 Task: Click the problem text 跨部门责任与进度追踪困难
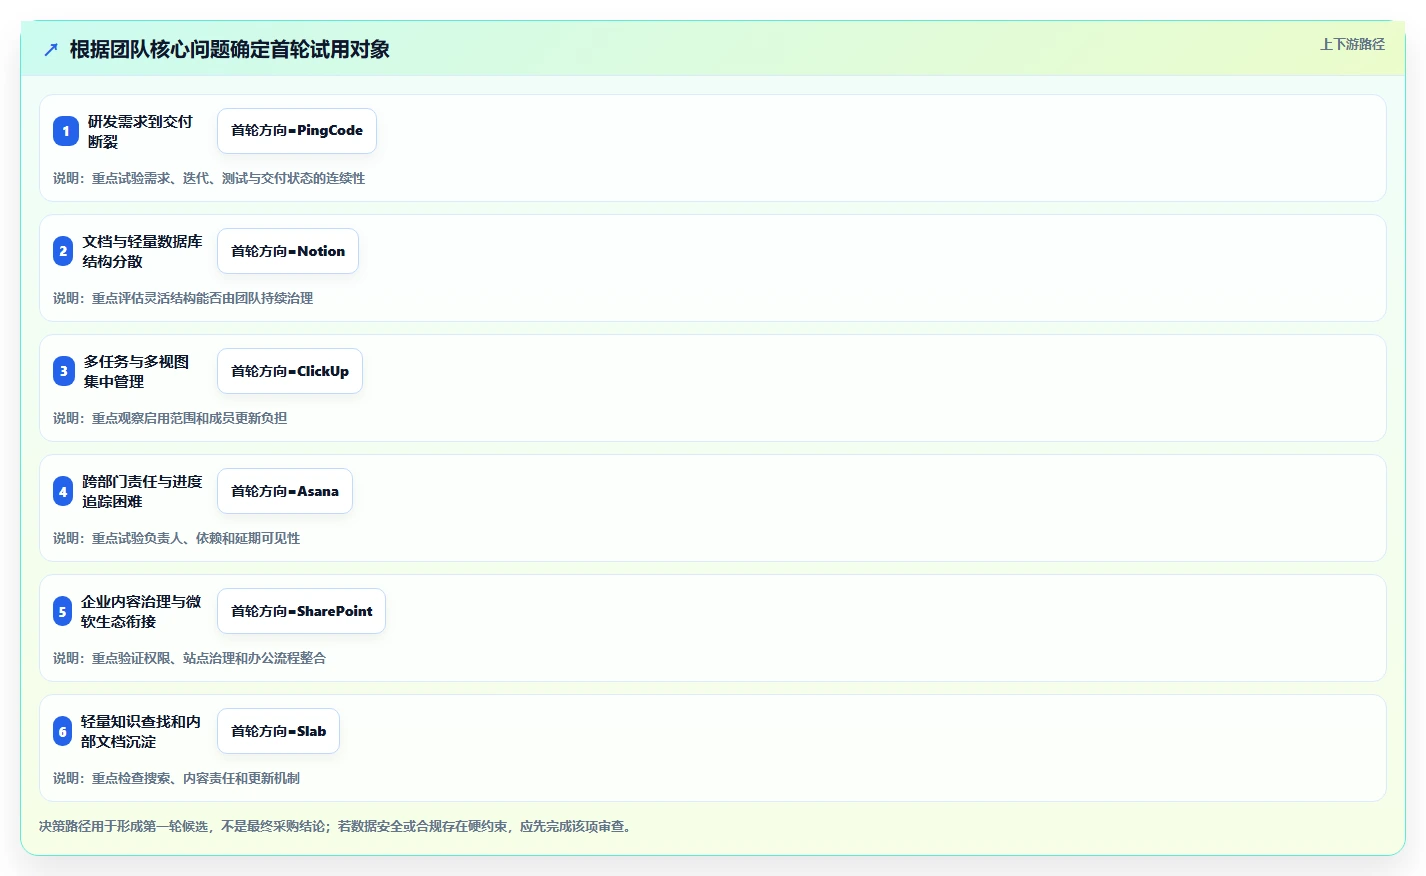pos(142,491)
